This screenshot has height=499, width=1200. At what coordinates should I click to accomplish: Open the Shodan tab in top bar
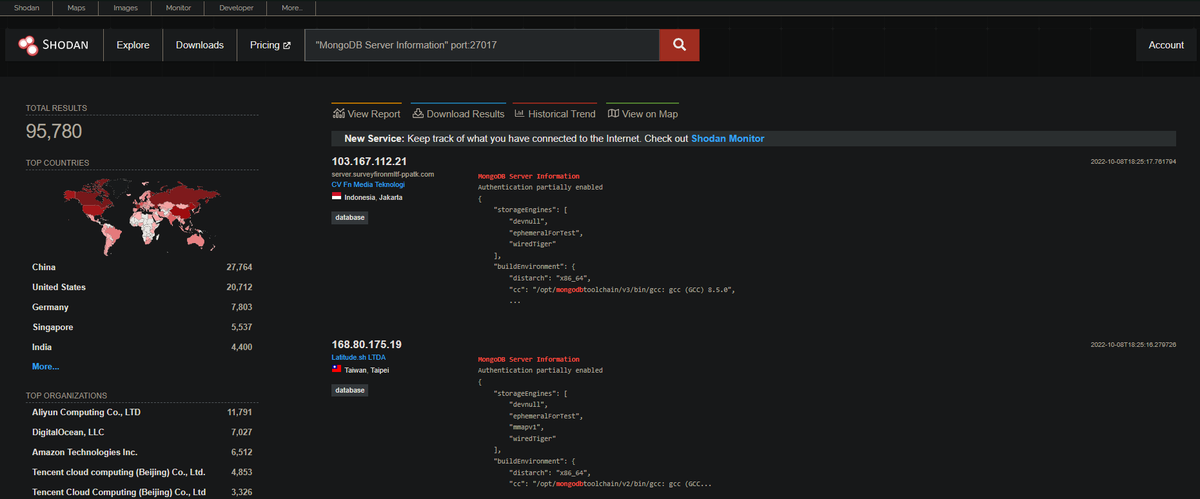click(x=27, y=7)
